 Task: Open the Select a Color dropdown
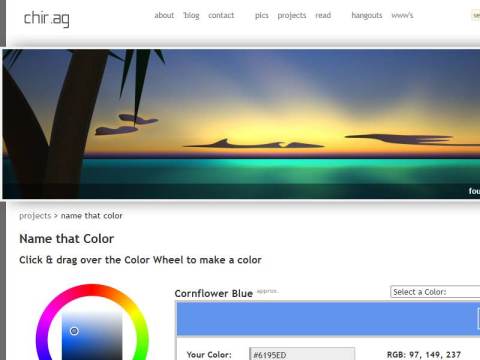click(x=435, y=292)
